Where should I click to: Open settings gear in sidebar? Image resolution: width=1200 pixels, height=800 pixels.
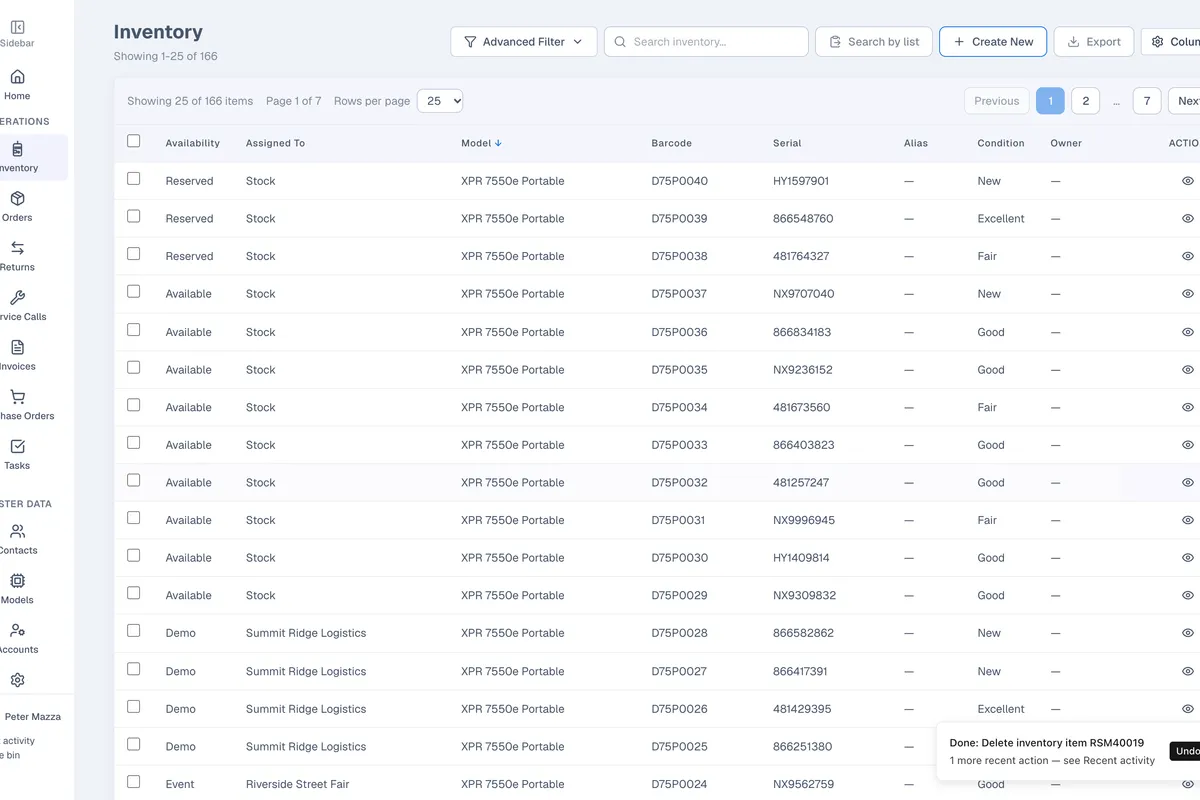click(17, 680)
